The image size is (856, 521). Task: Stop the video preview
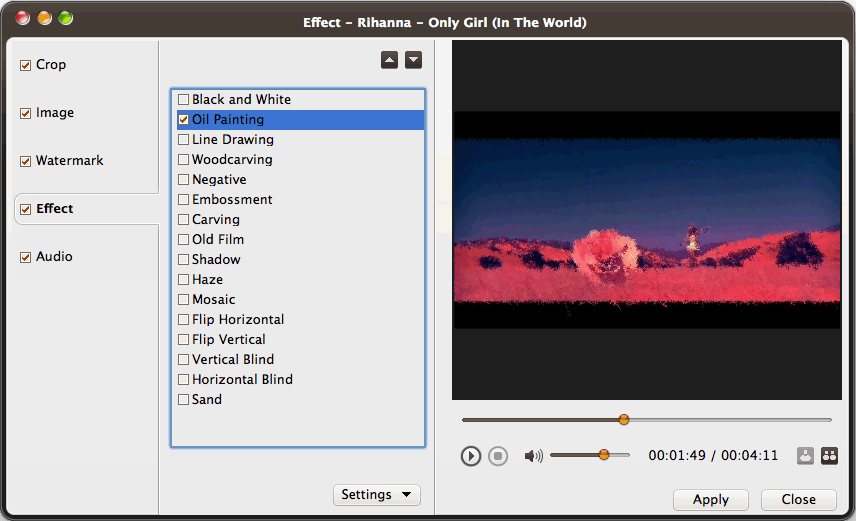(x=497, y=456)
